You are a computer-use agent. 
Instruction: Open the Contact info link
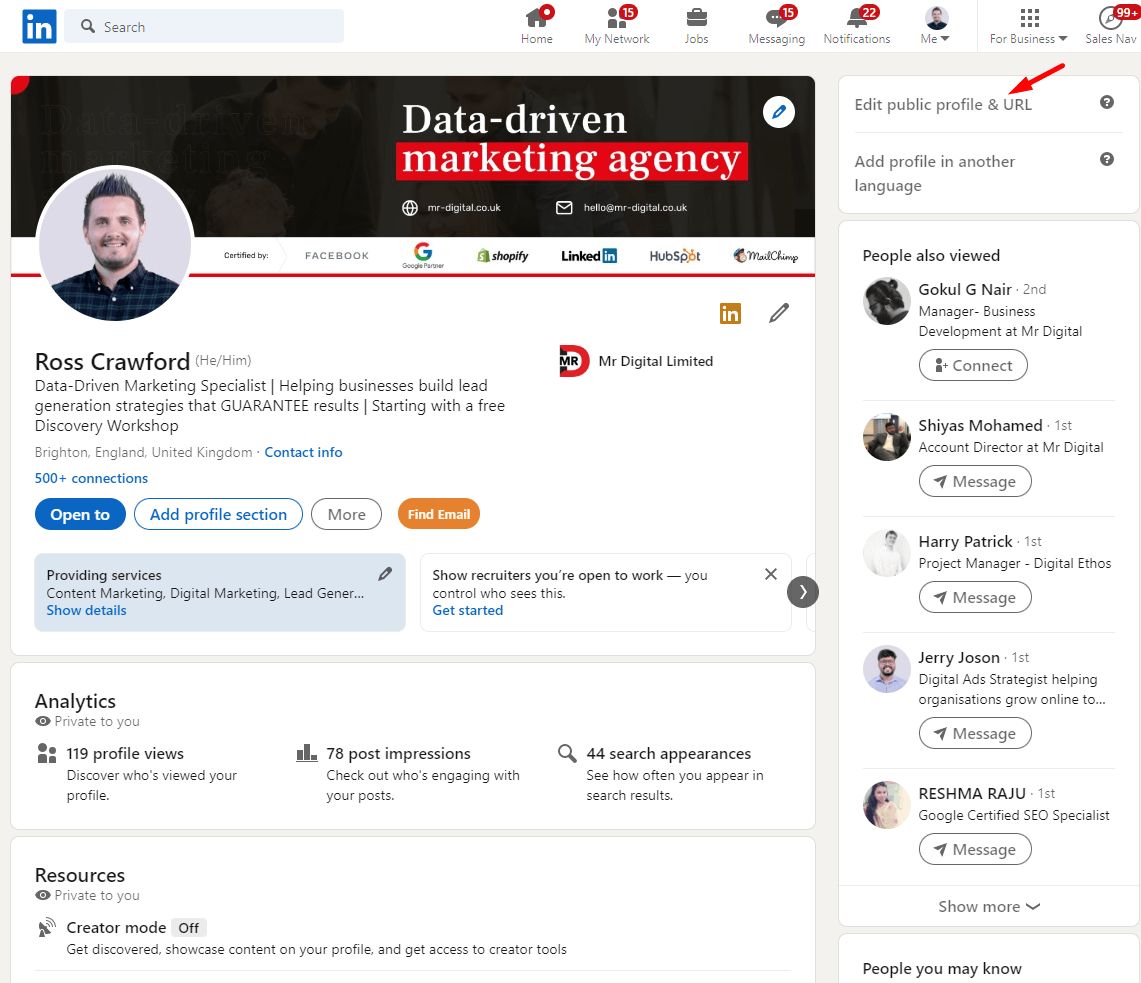(303, 452)
